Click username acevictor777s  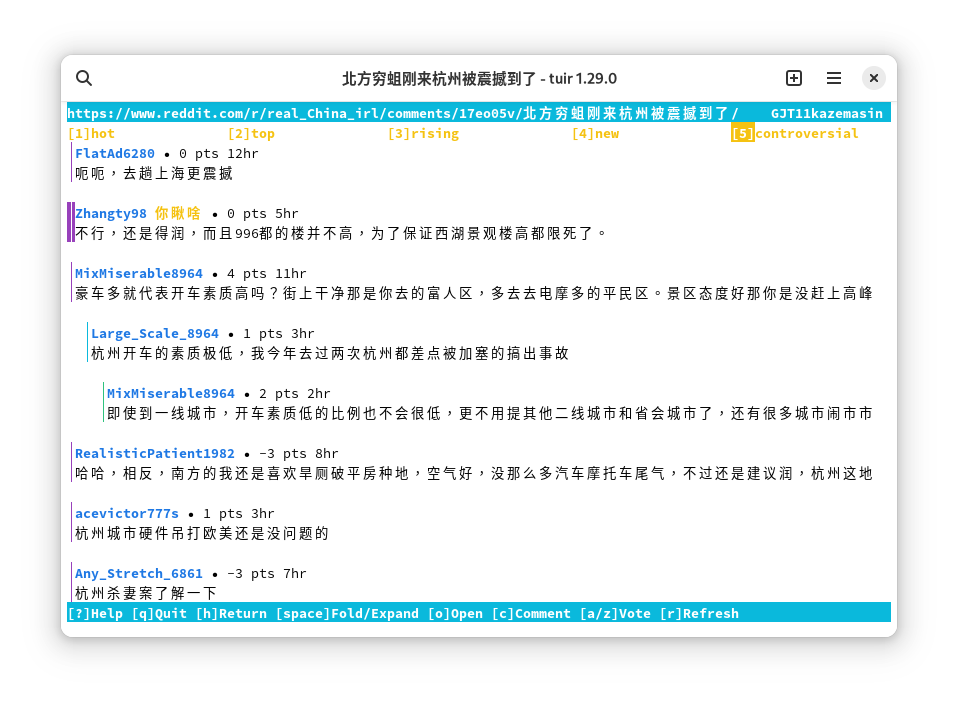tap(127, 513)
